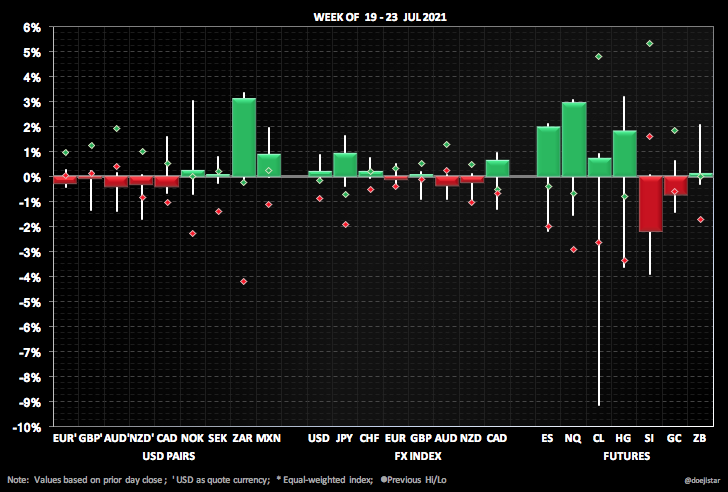Select the SEK axis label
This screenshot has height=492, width=728.
tap(218, 438)
